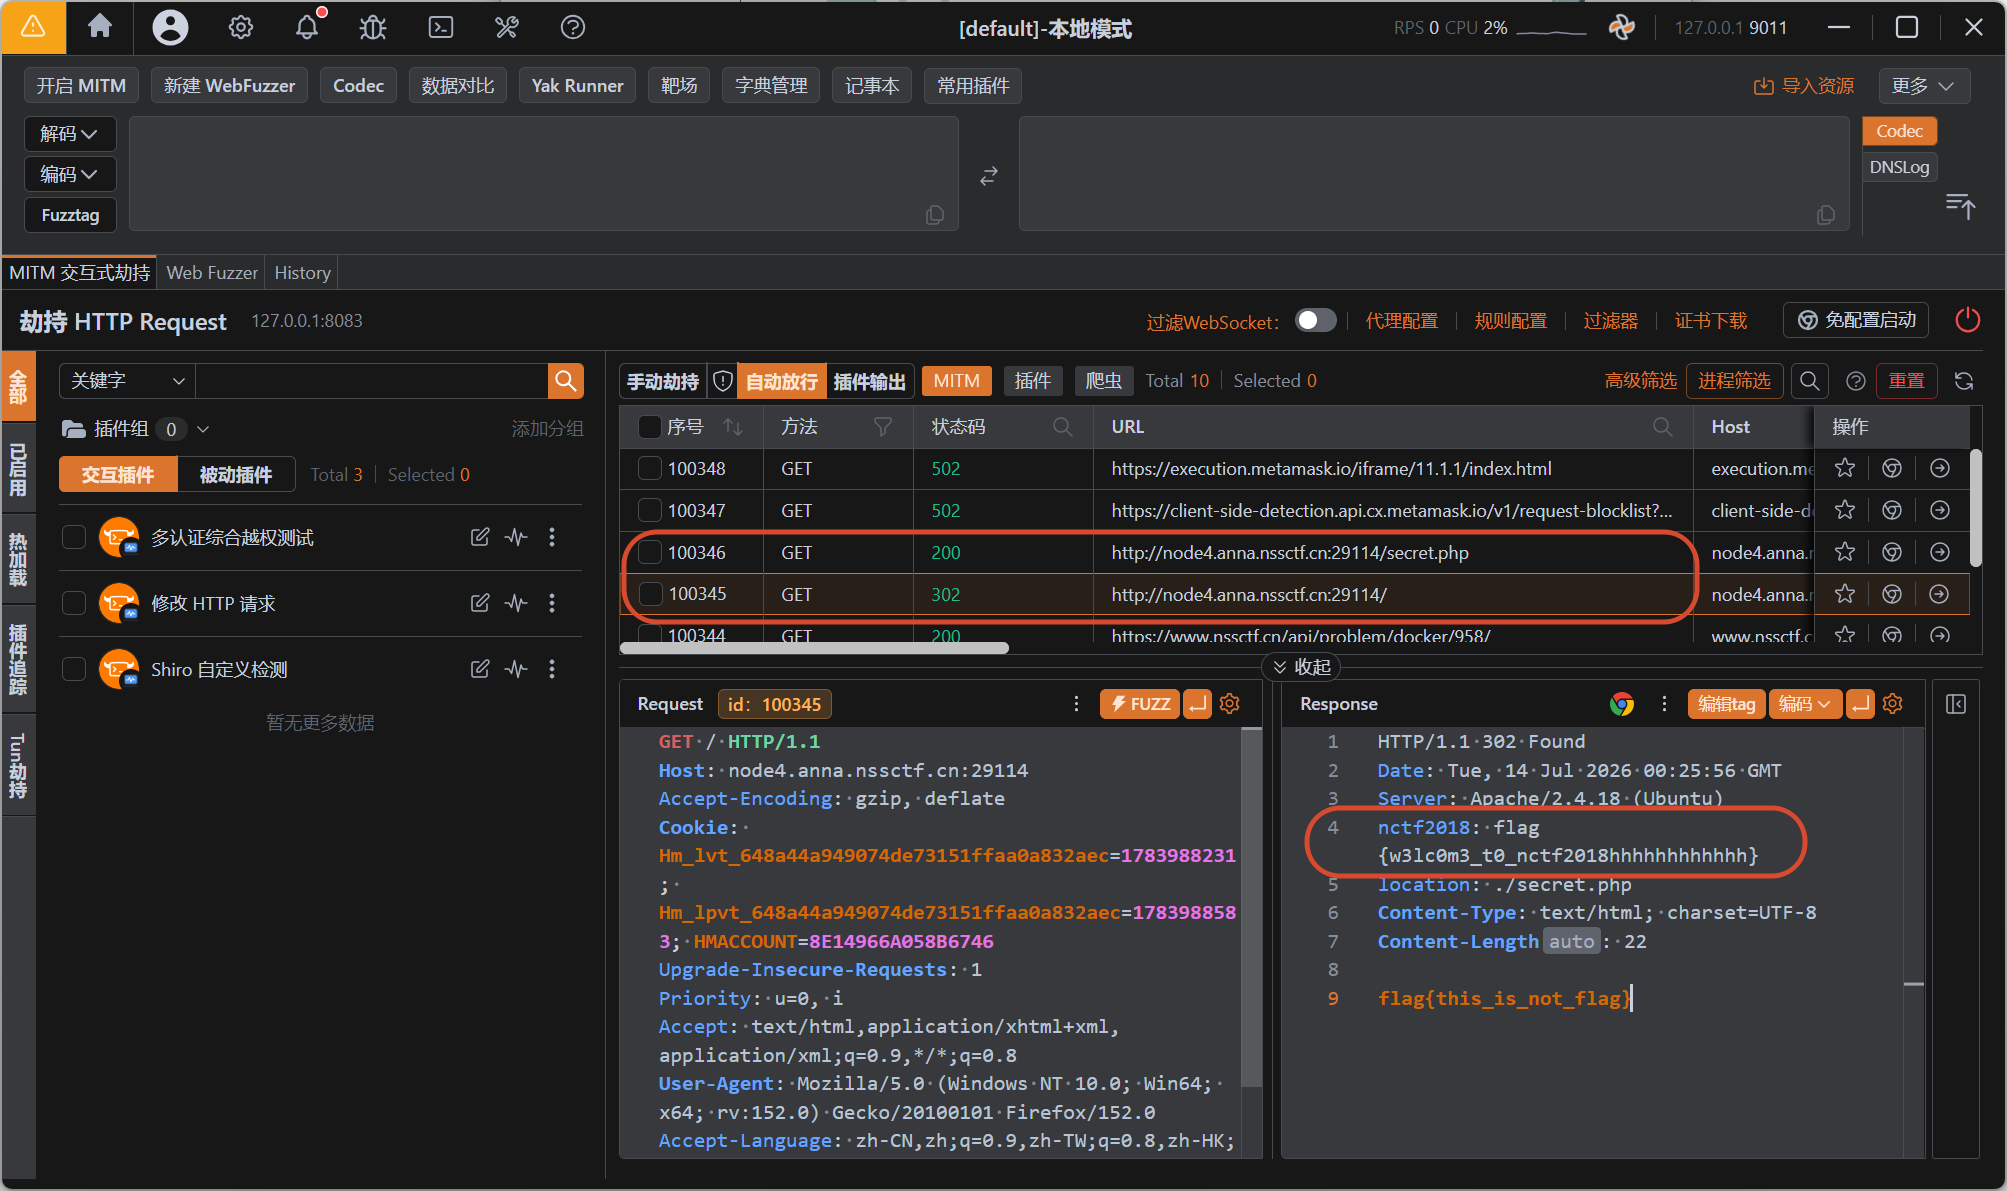The width and height of the screenshot is (2007, 1191).
Task: Expand the 解码 dropdown
Action: (69, 134)
